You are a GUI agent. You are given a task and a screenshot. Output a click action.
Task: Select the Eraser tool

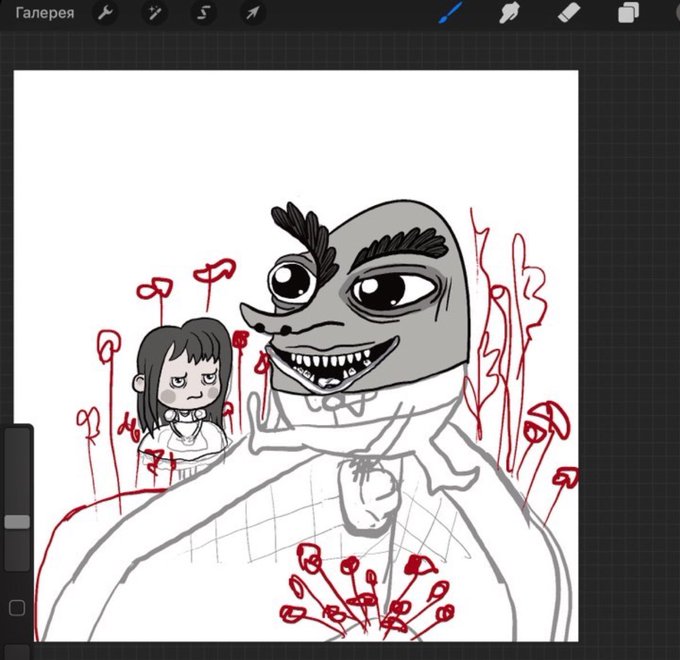[x=569, y=13]
